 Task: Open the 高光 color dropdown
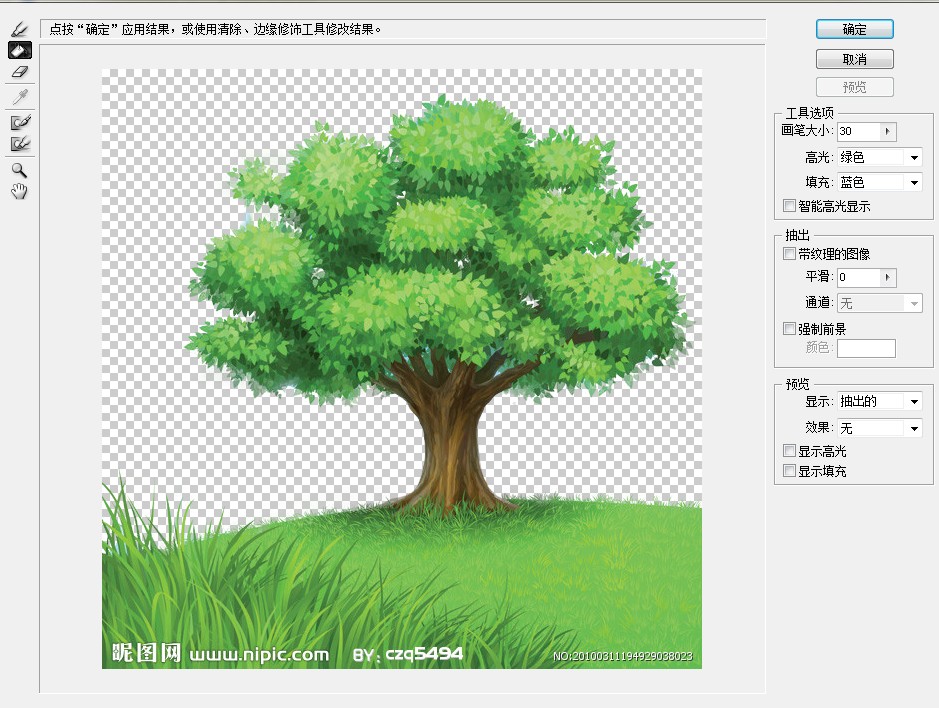(913, 158)
